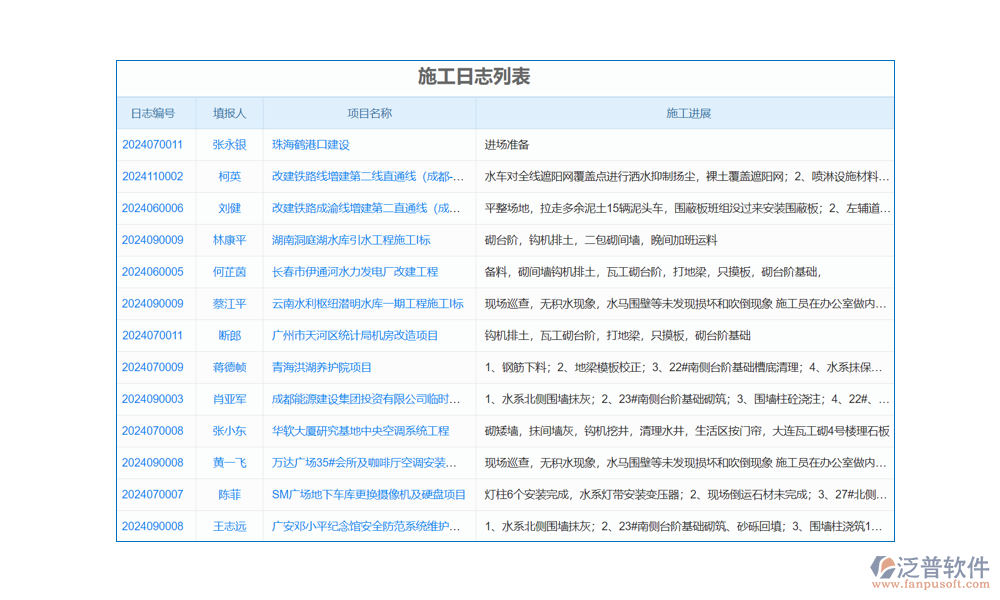Open the 长春市伊通河水力发电厂改建工程 project
The width and height of the screenshot is (1000, 600).
pyautogui.click(x=355, y=271)
